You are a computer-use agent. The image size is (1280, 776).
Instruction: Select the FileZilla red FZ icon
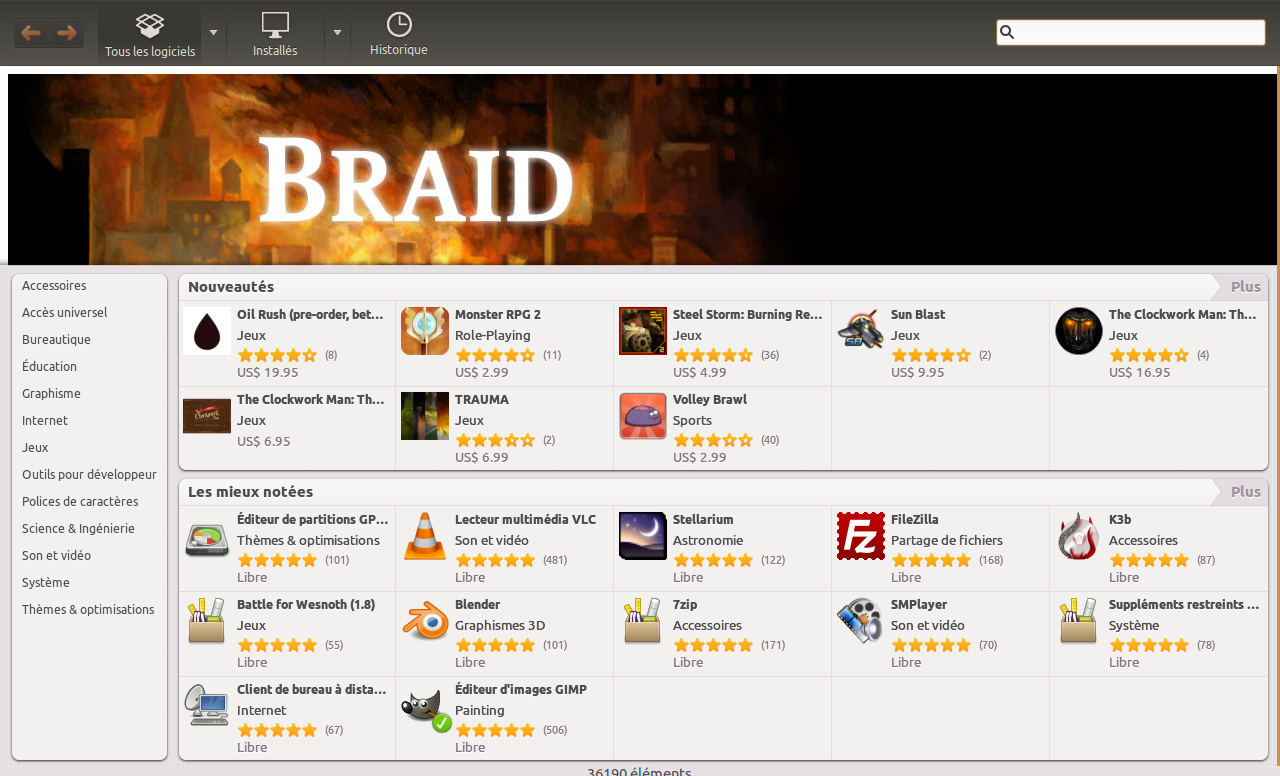861,536
